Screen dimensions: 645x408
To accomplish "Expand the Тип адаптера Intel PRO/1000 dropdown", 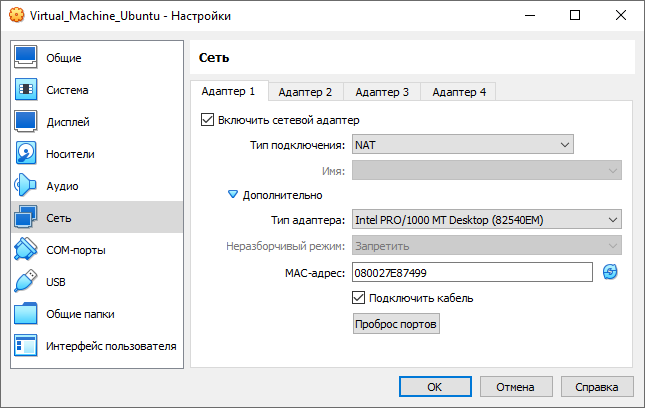I will 485,220.
